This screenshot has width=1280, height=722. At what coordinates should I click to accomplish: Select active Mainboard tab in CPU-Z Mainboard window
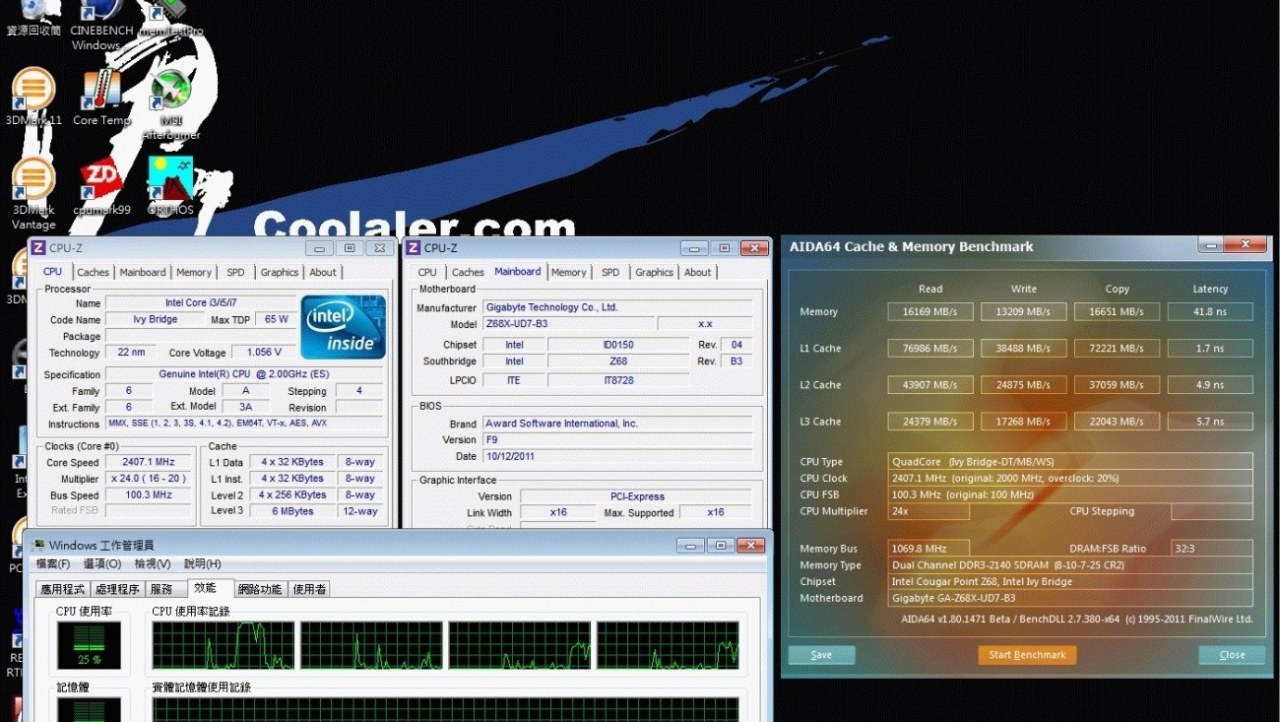click(x=518, y=272)
